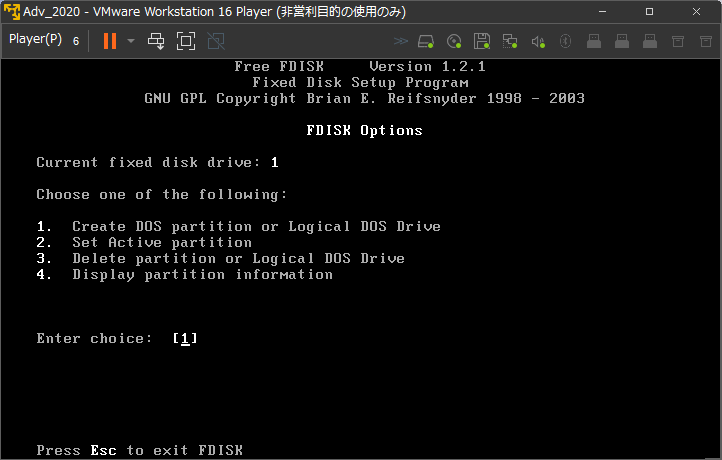Click 'Fixed Disk Setup Program' text line

[x=360, y=82]
